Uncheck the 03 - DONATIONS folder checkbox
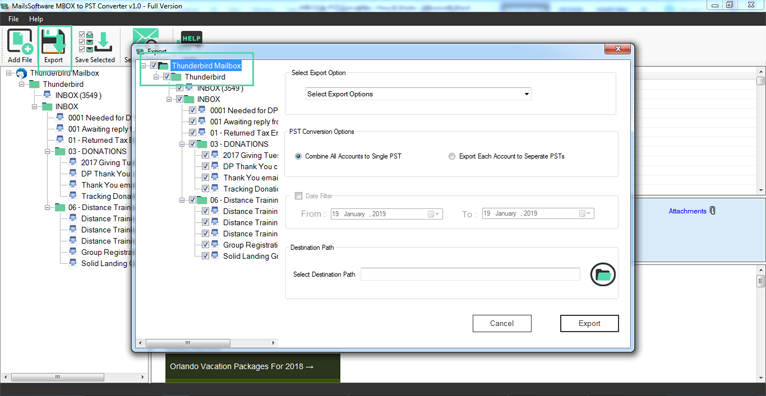Viewport: 766px width, 396px height. point(192,145)
